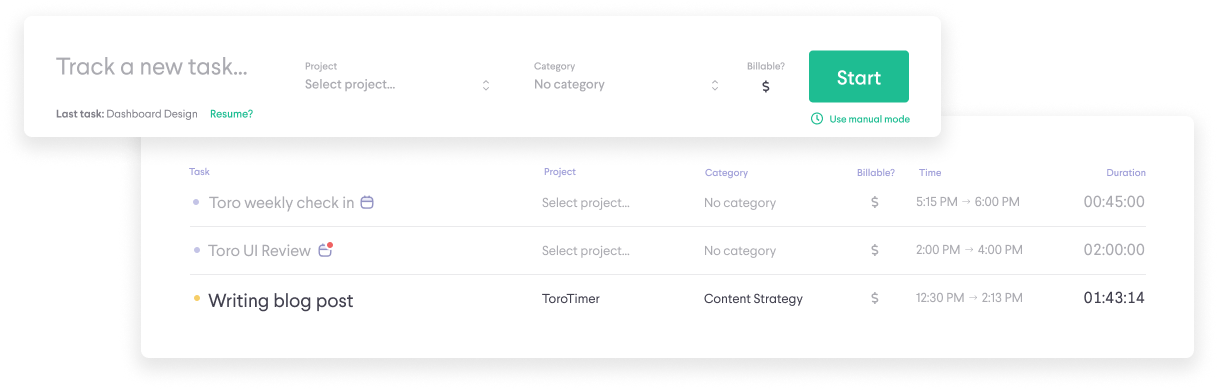This screenshot has height=390, width=1218.
Task: Open Select project for Toro weekly check in
Action: tap(586, 203)
